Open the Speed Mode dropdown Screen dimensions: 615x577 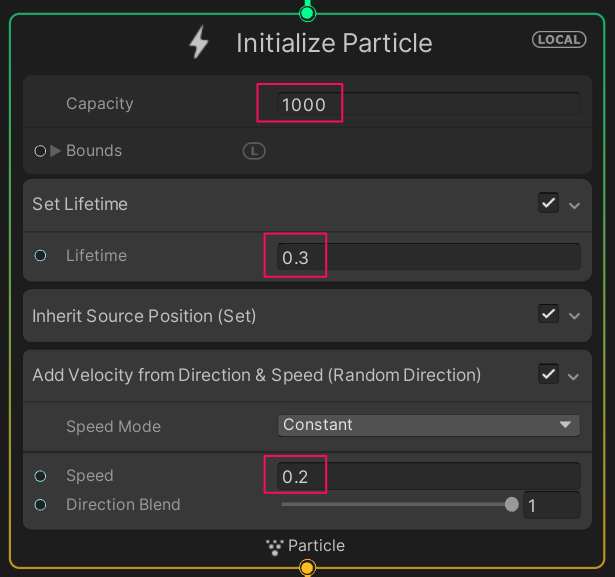(x=428, y=425)
